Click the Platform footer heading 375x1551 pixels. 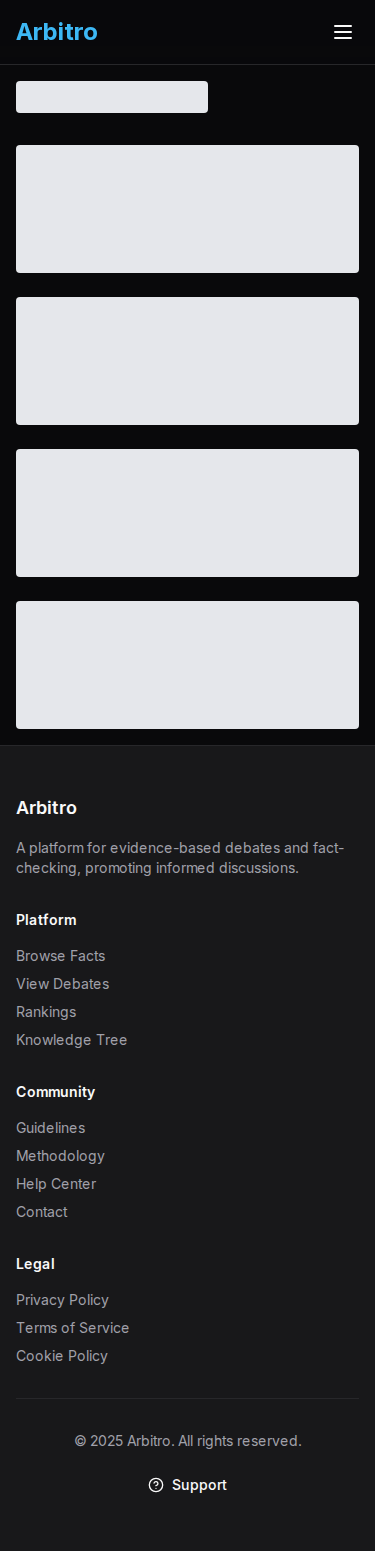[46, 920]
